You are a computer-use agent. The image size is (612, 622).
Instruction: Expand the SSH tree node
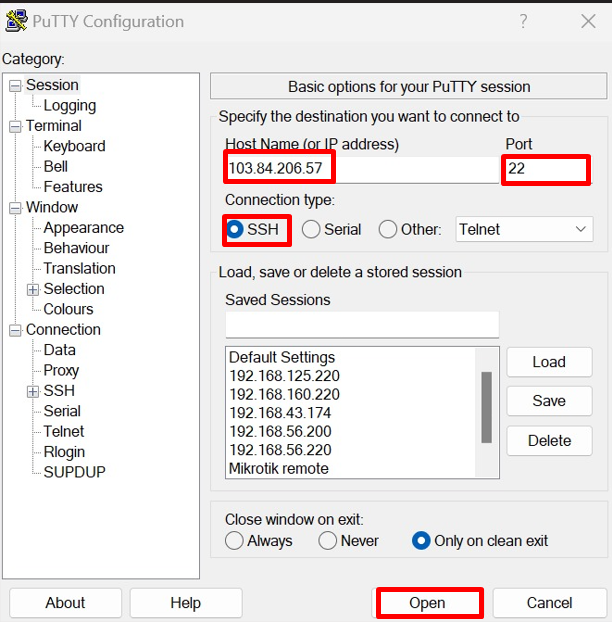pos(33,392)
